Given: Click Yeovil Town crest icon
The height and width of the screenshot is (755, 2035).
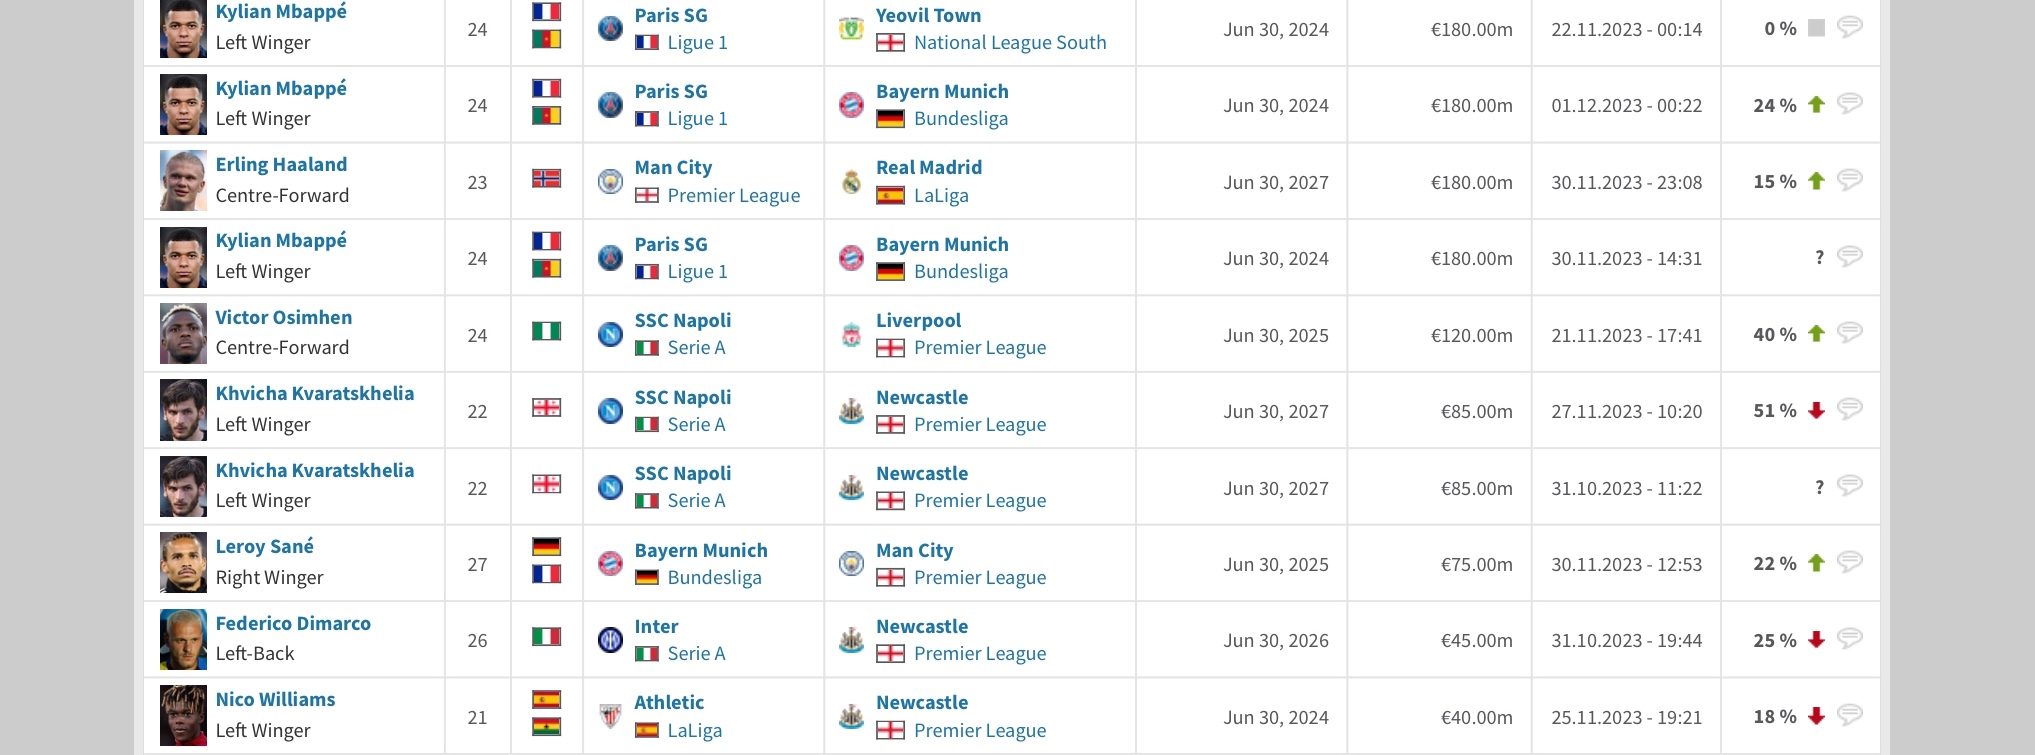Looking at the screenshot, I should [851, 29].
